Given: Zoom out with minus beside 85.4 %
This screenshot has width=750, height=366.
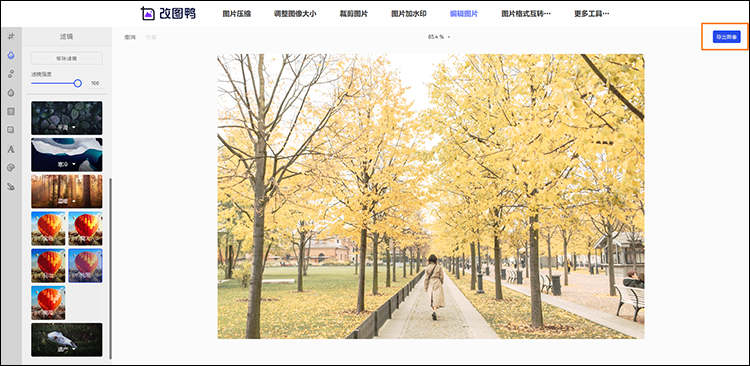Looking at the screenshot, I should pos(424,37).
